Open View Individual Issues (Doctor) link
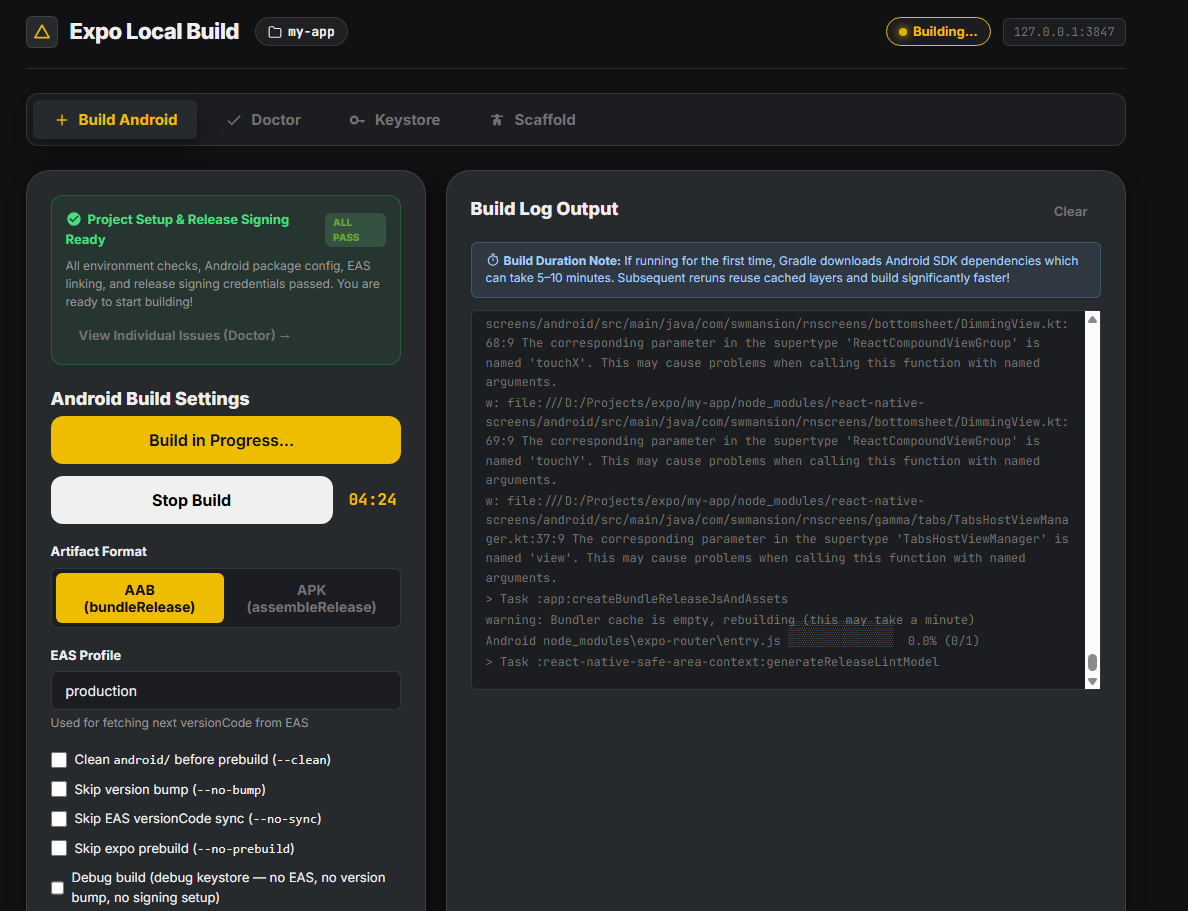The width and height of the screenshot is (1188, 911). coord(184,335)
